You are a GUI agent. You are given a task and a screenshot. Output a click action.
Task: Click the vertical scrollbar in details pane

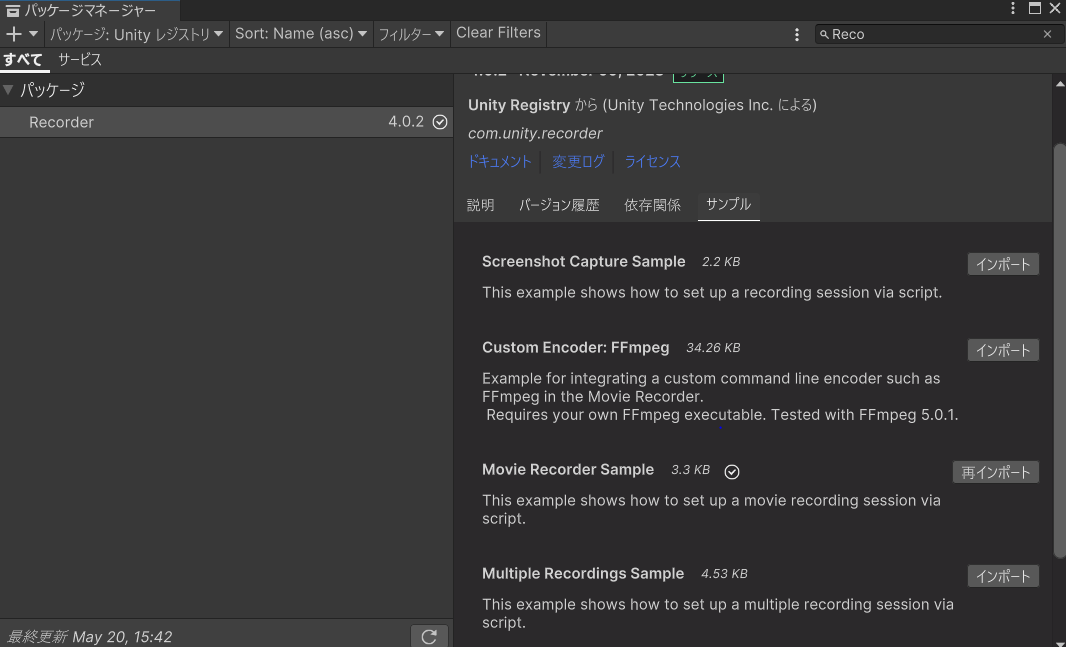coord(1059,350)
